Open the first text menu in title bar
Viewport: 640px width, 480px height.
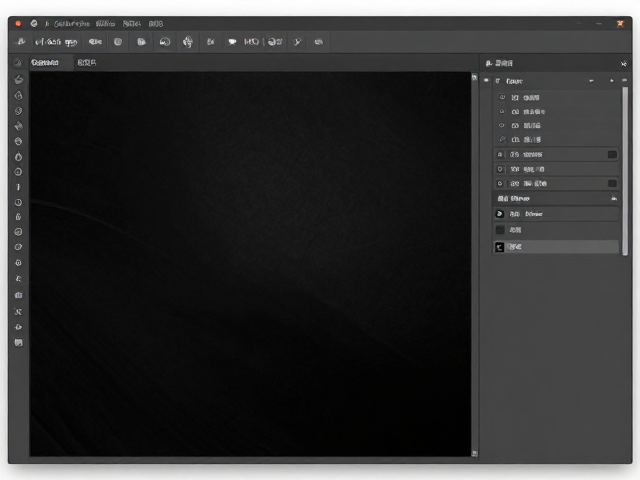coord(72,24)
